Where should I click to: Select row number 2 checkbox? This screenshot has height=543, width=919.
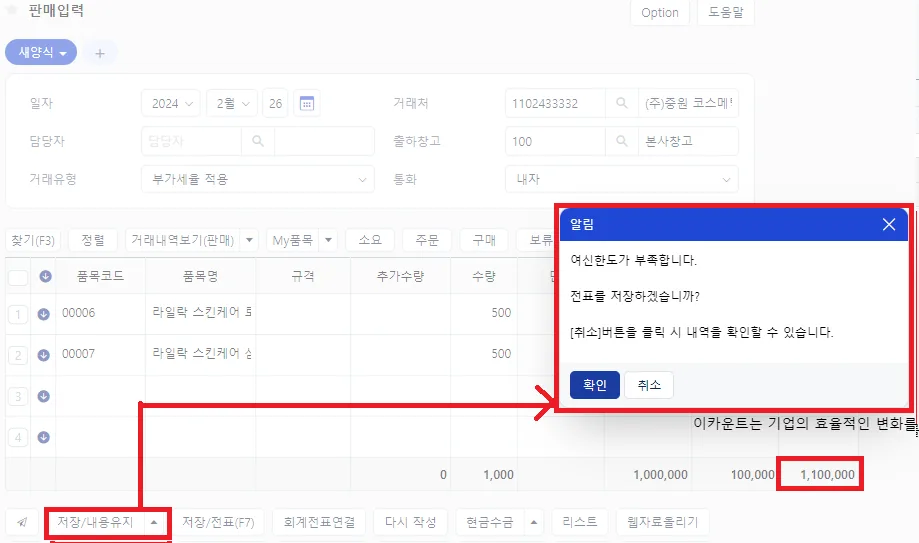18,355
